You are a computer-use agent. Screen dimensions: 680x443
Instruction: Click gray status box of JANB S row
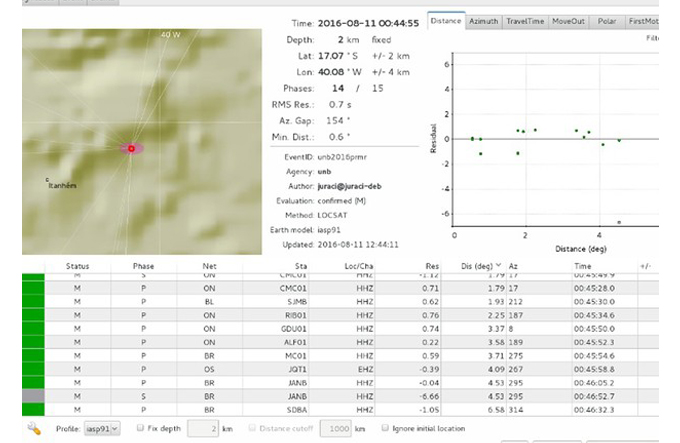(x=33, y=396)
